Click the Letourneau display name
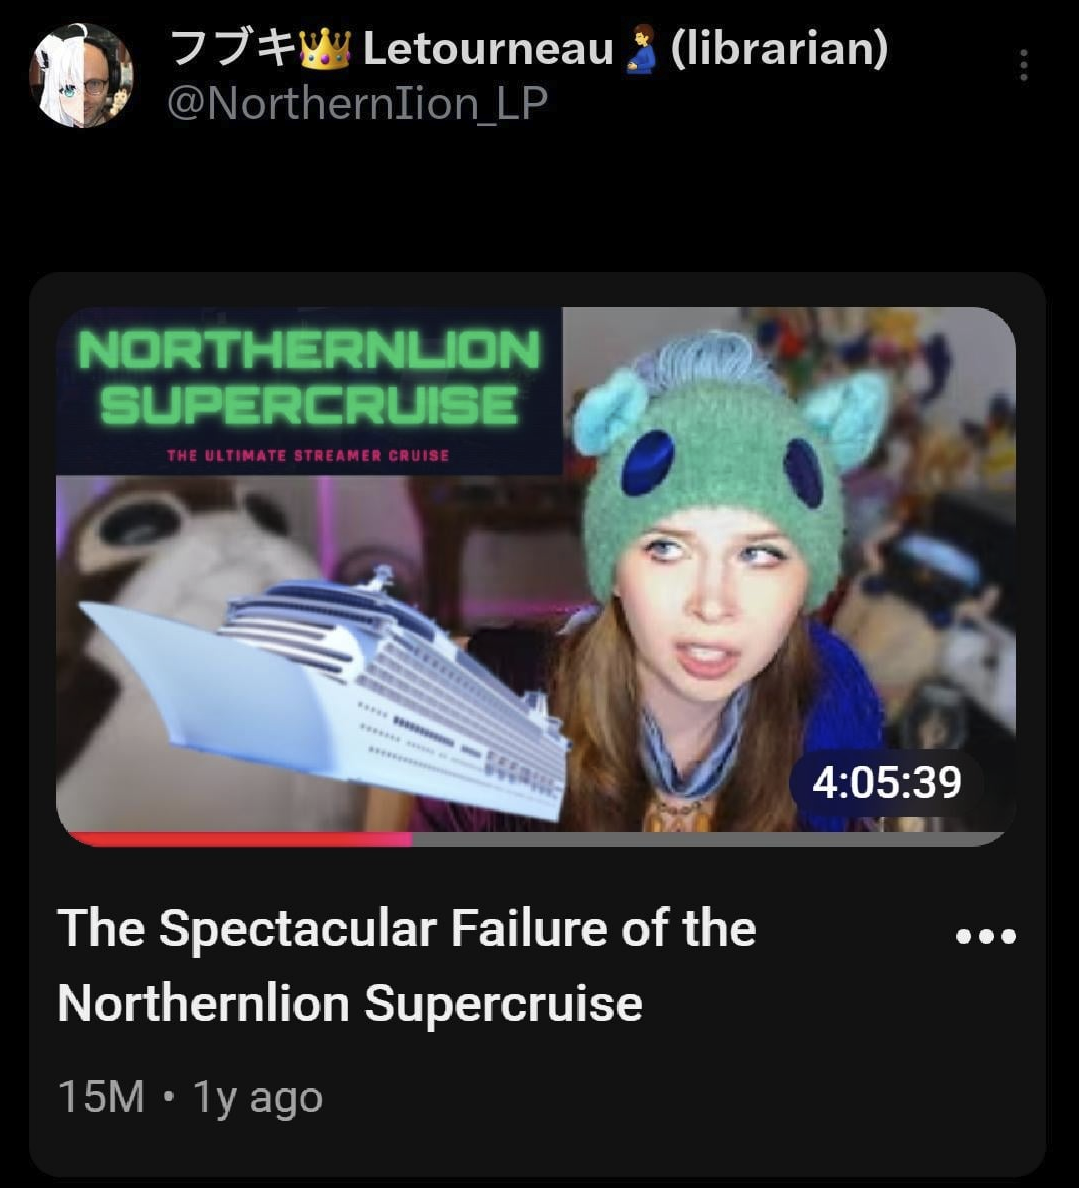Screen dimensions: 1079x1188 tap(488, 48)
